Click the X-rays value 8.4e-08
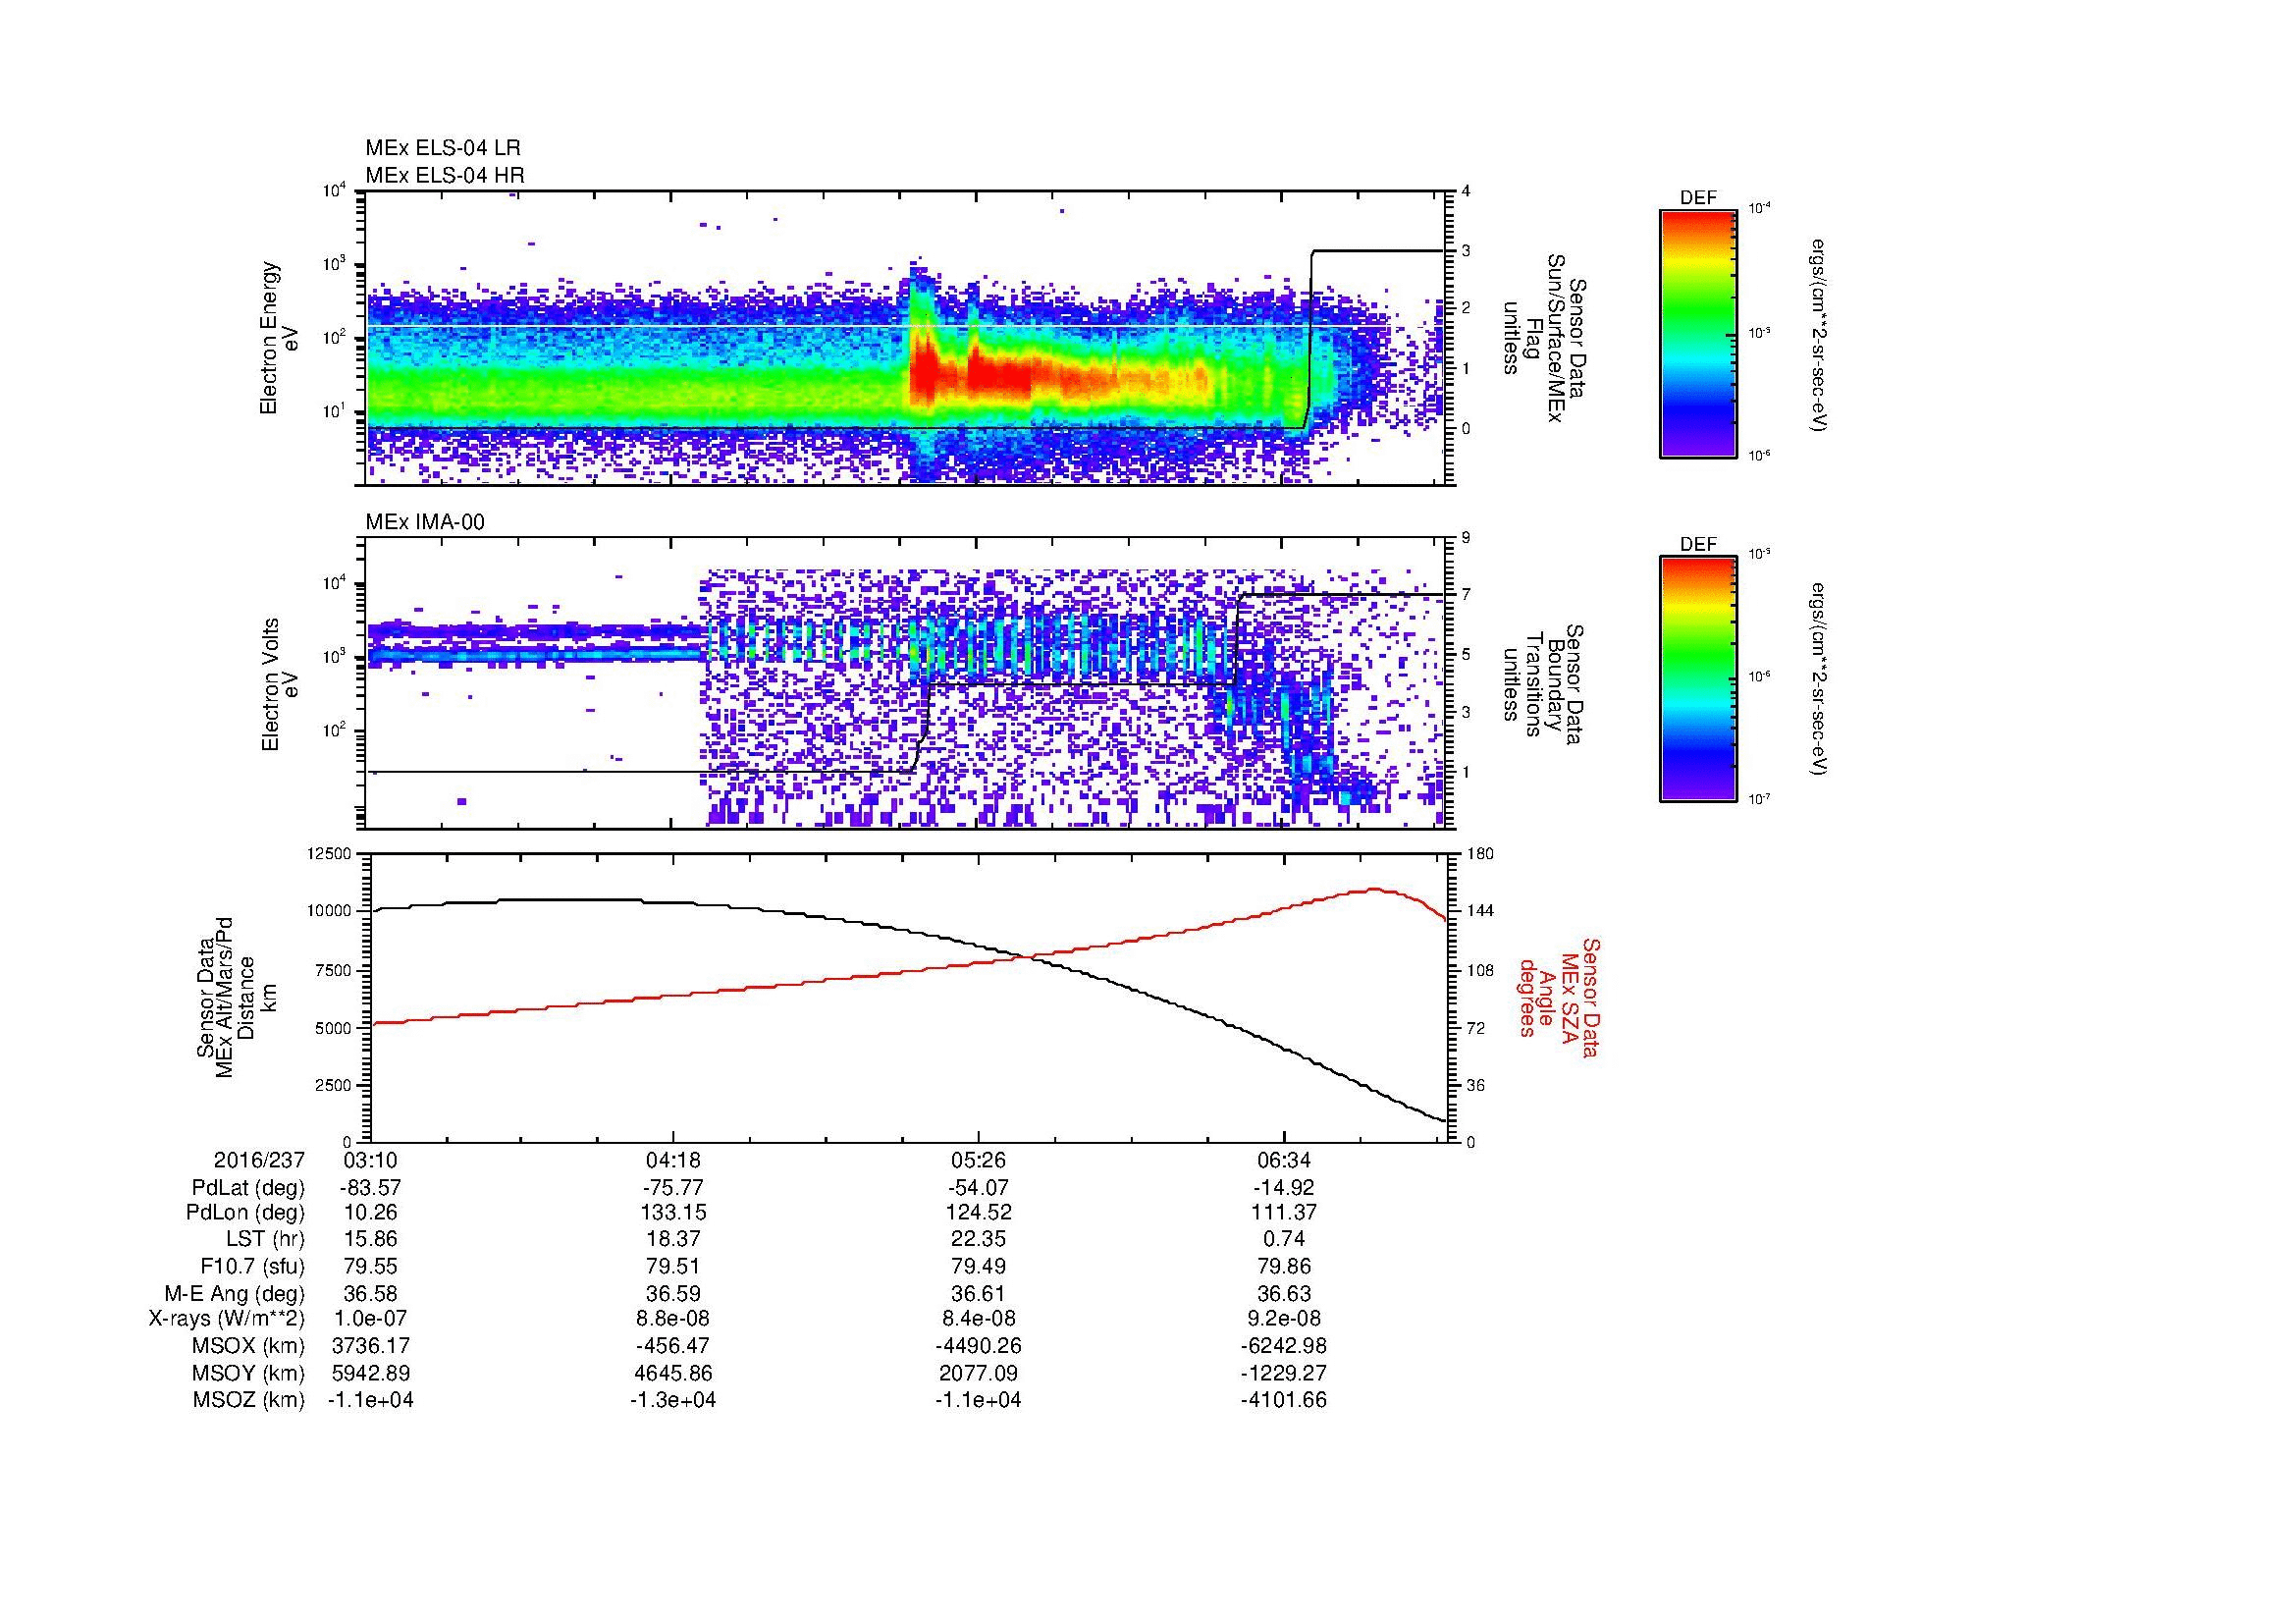Image resolution: width=2296 pixels, height=1623 pixels. point(978,1319)
